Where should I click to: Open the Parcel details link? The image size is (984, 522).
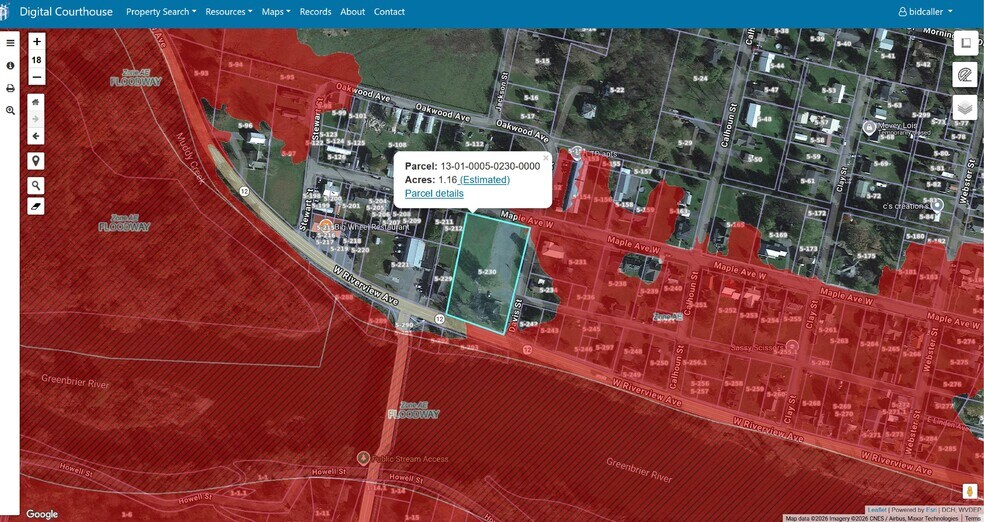(x=434, y=193)
